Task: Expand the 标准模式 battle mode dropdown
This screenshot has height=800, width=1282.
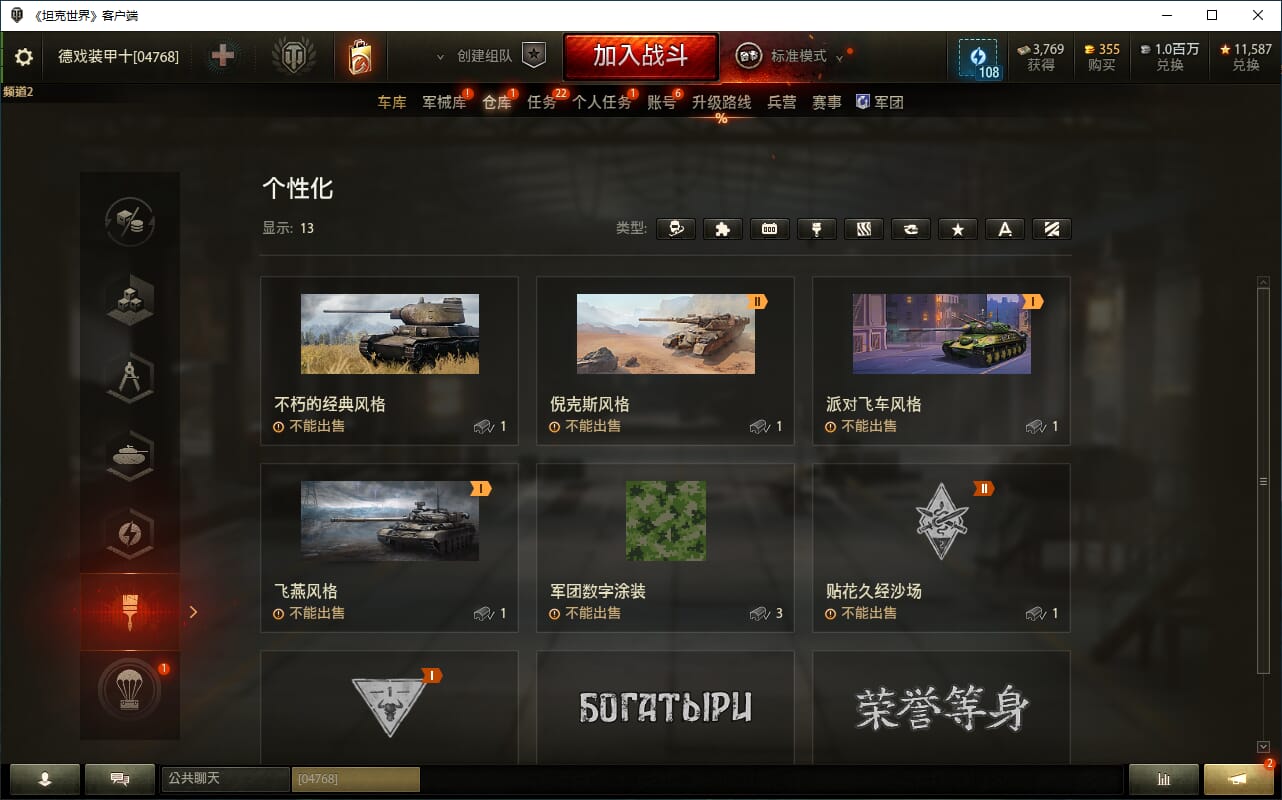Action: pyautogui.click(x=839, y=58)
